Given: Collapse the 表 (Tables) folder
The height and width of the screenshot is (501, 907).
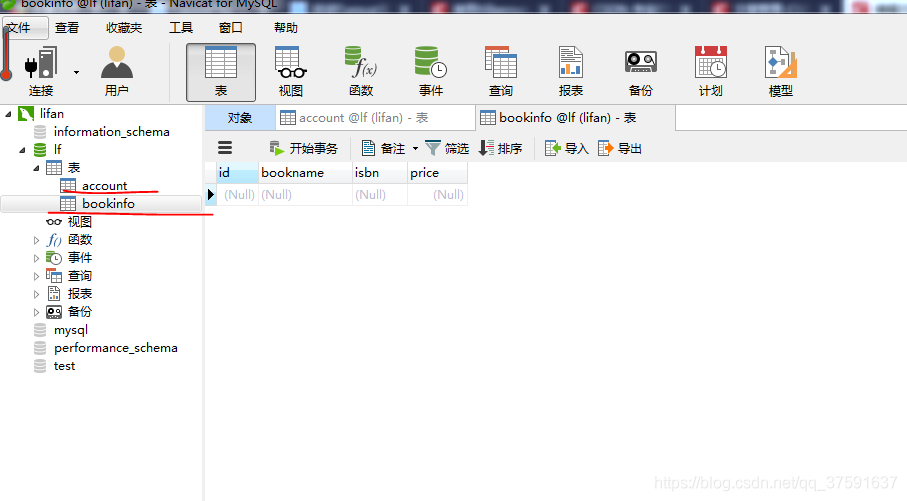Looking at the screenshot, I should 36,168.
